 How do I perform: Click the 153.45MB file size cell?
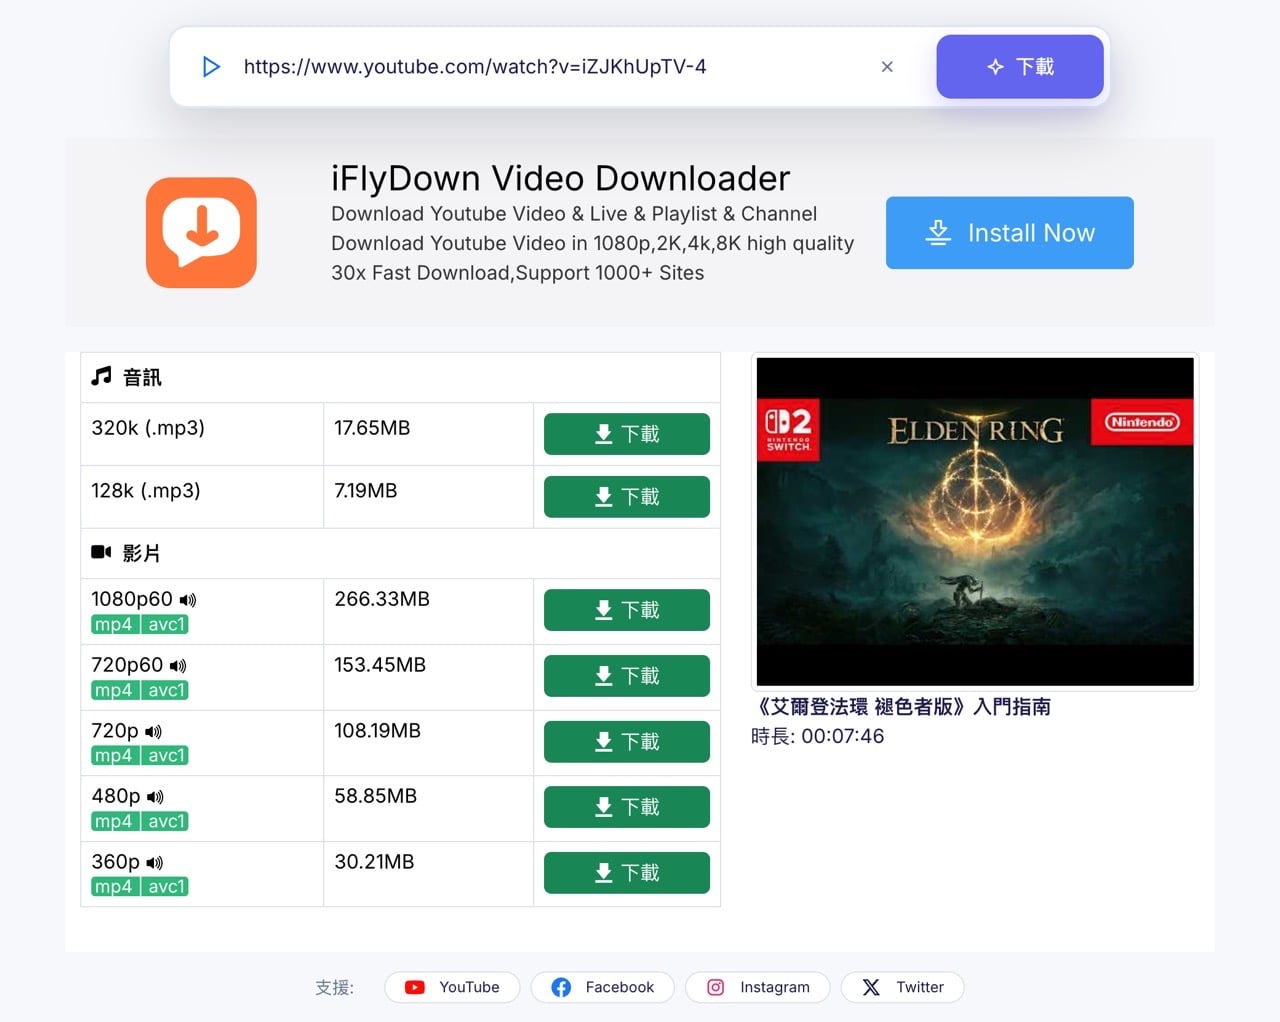(x=428, y=677)
